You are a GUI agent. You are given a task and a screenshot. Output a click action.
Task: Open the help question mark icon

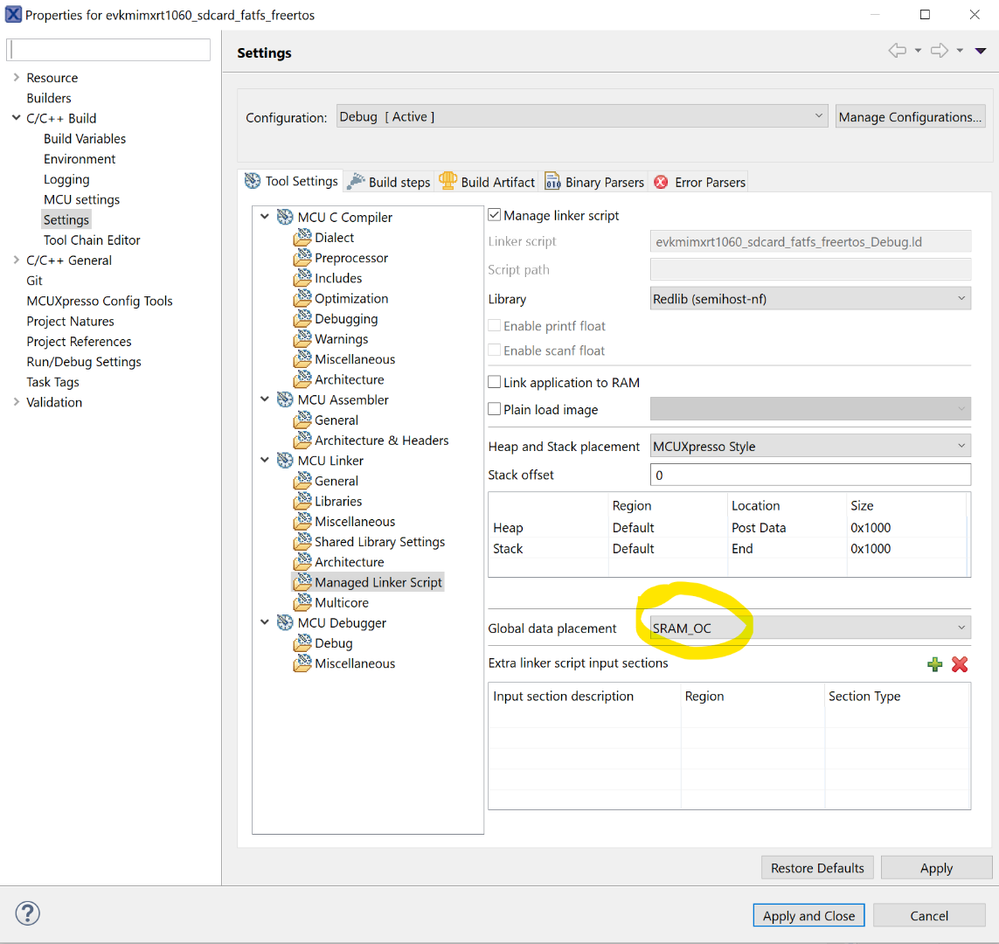27,913
